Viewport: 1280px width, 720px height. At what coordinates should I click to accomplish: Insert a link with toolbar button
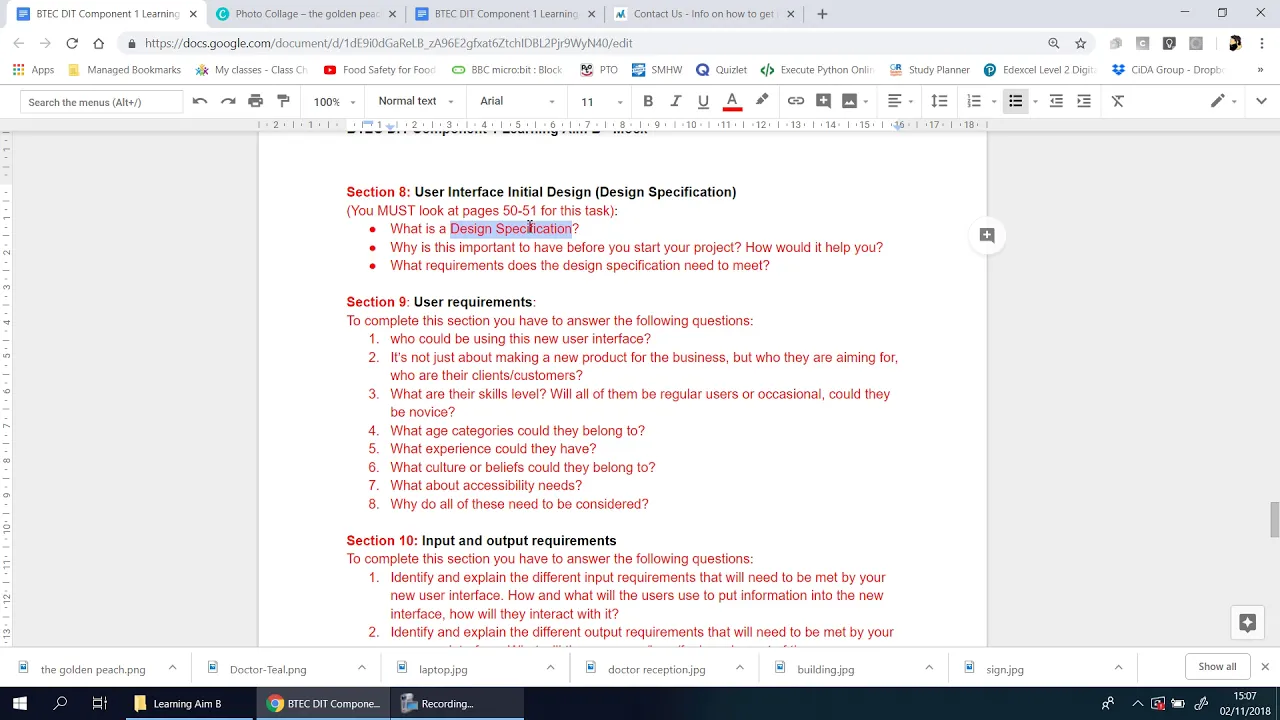[x=796, y=101]
